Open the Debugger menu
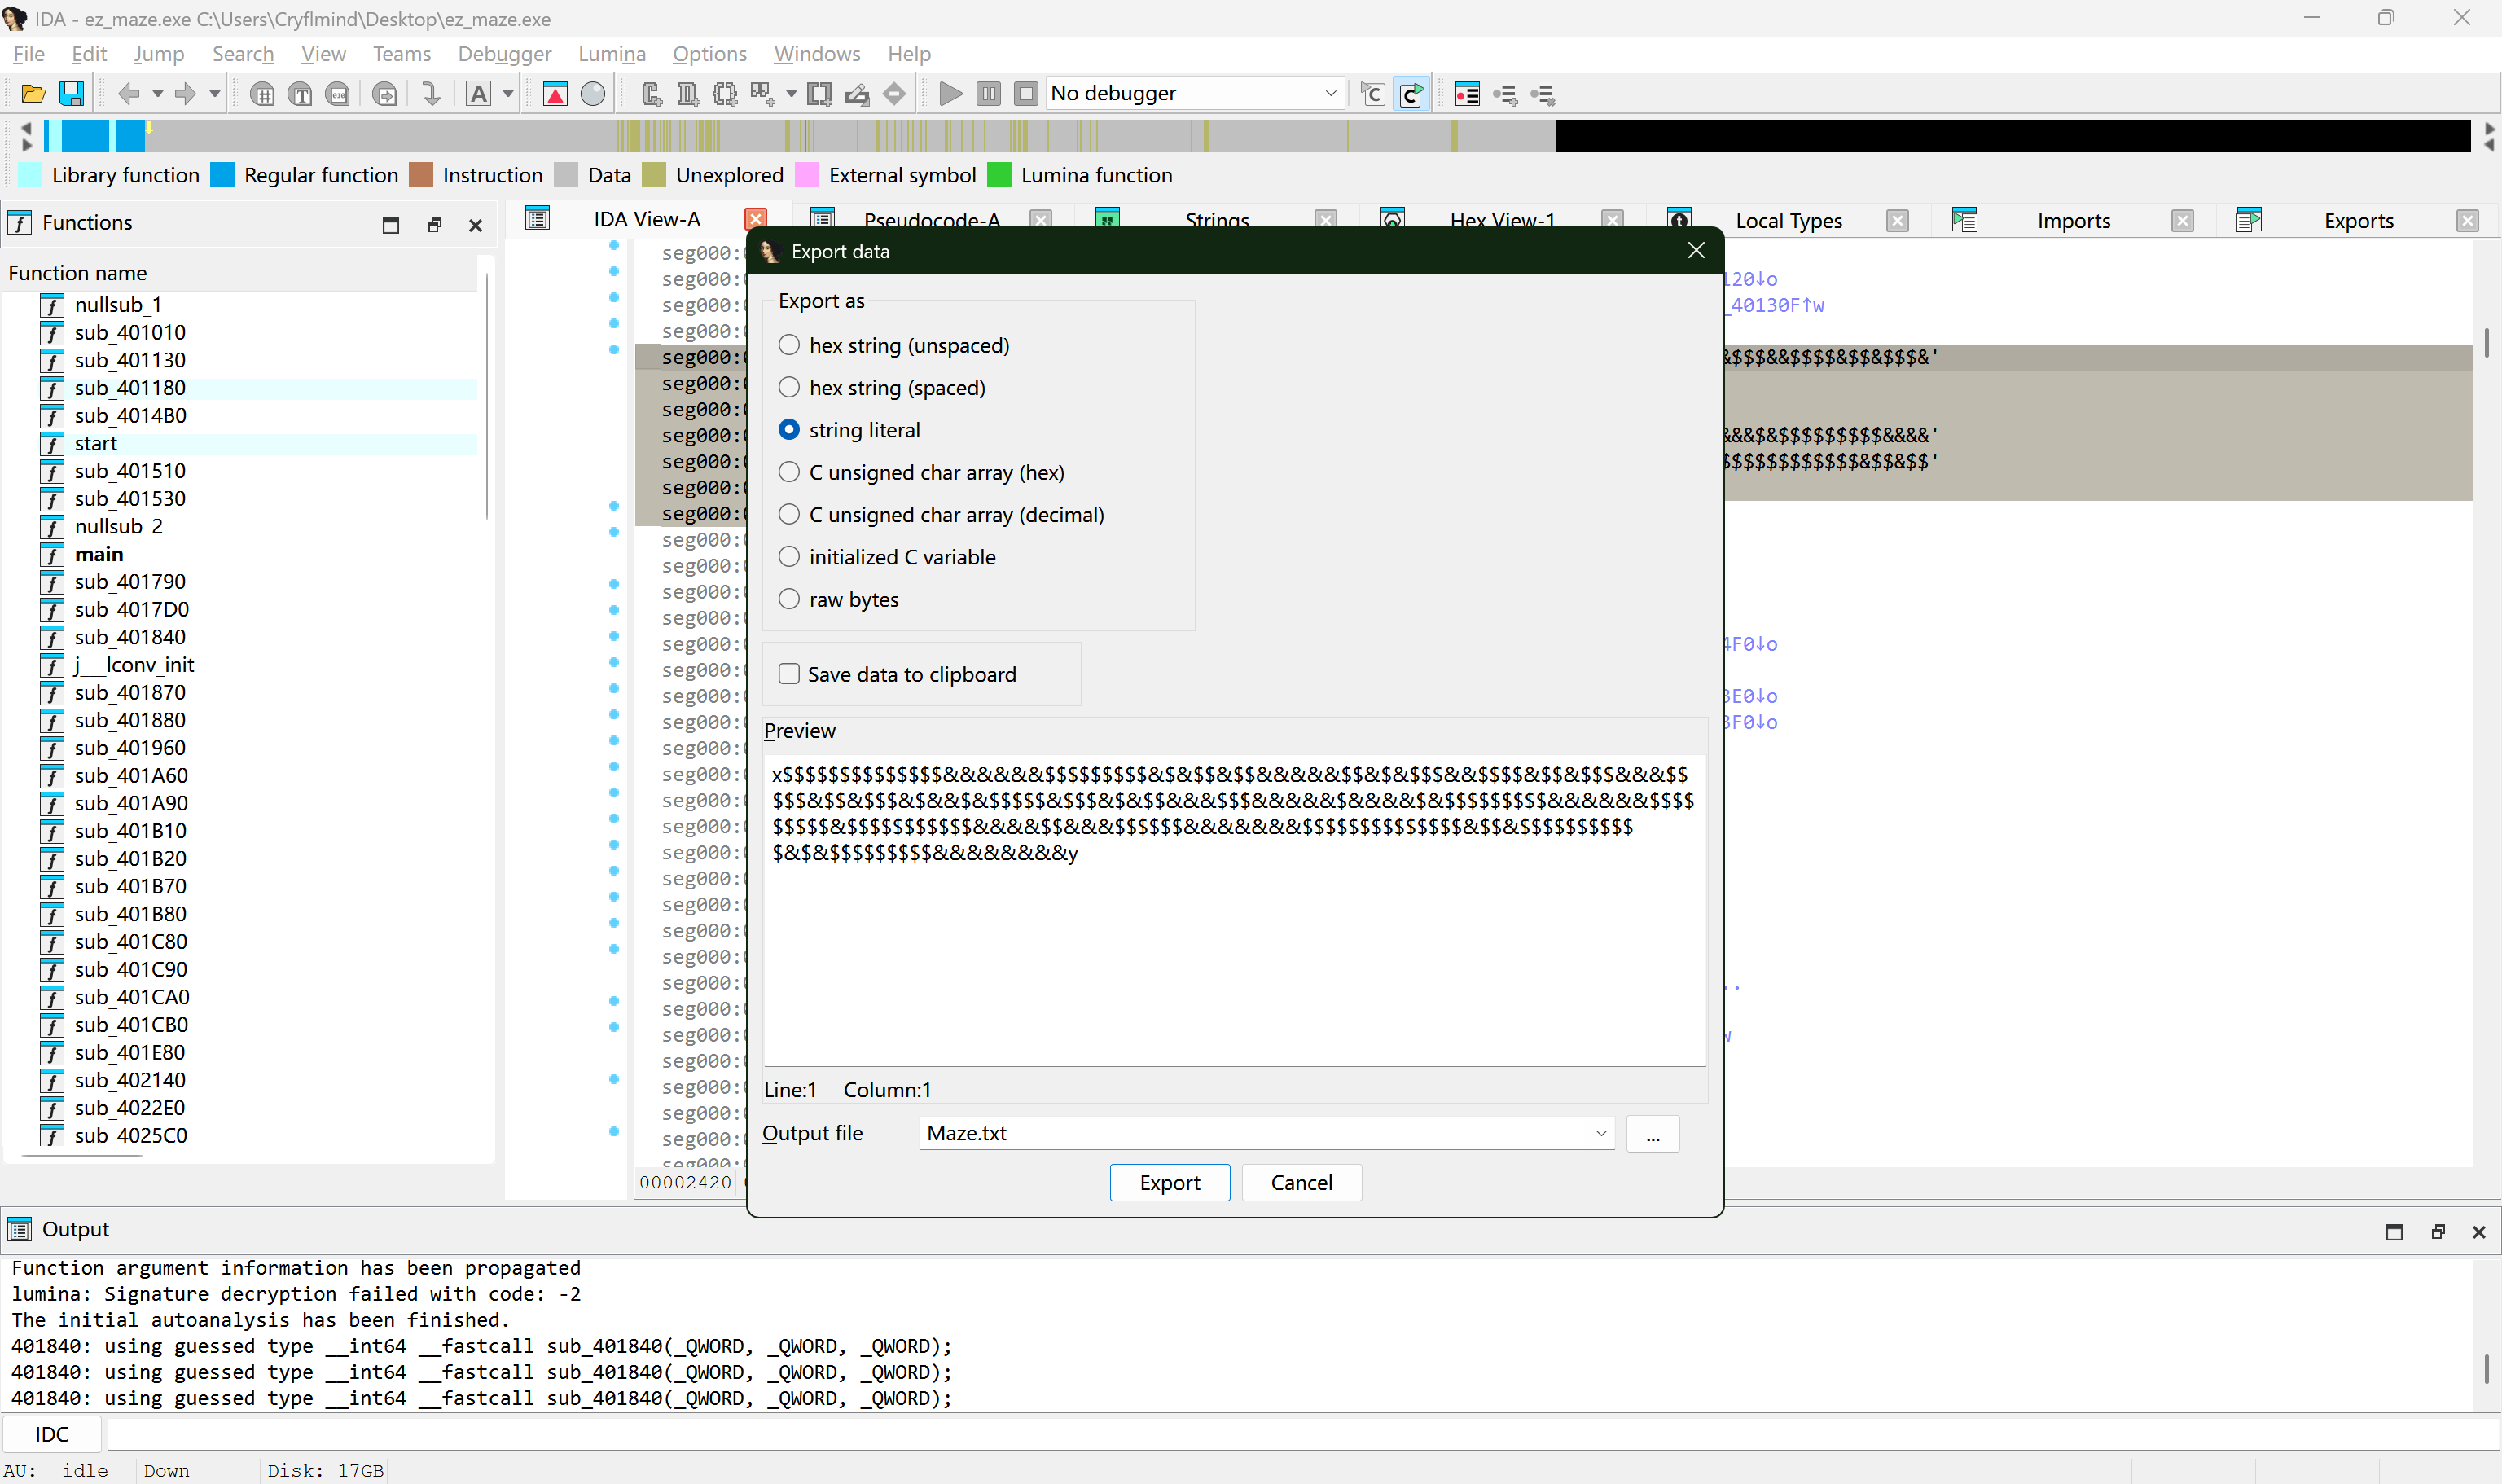This screenshot has height=1484, width=2502. (x=504, y=54)
